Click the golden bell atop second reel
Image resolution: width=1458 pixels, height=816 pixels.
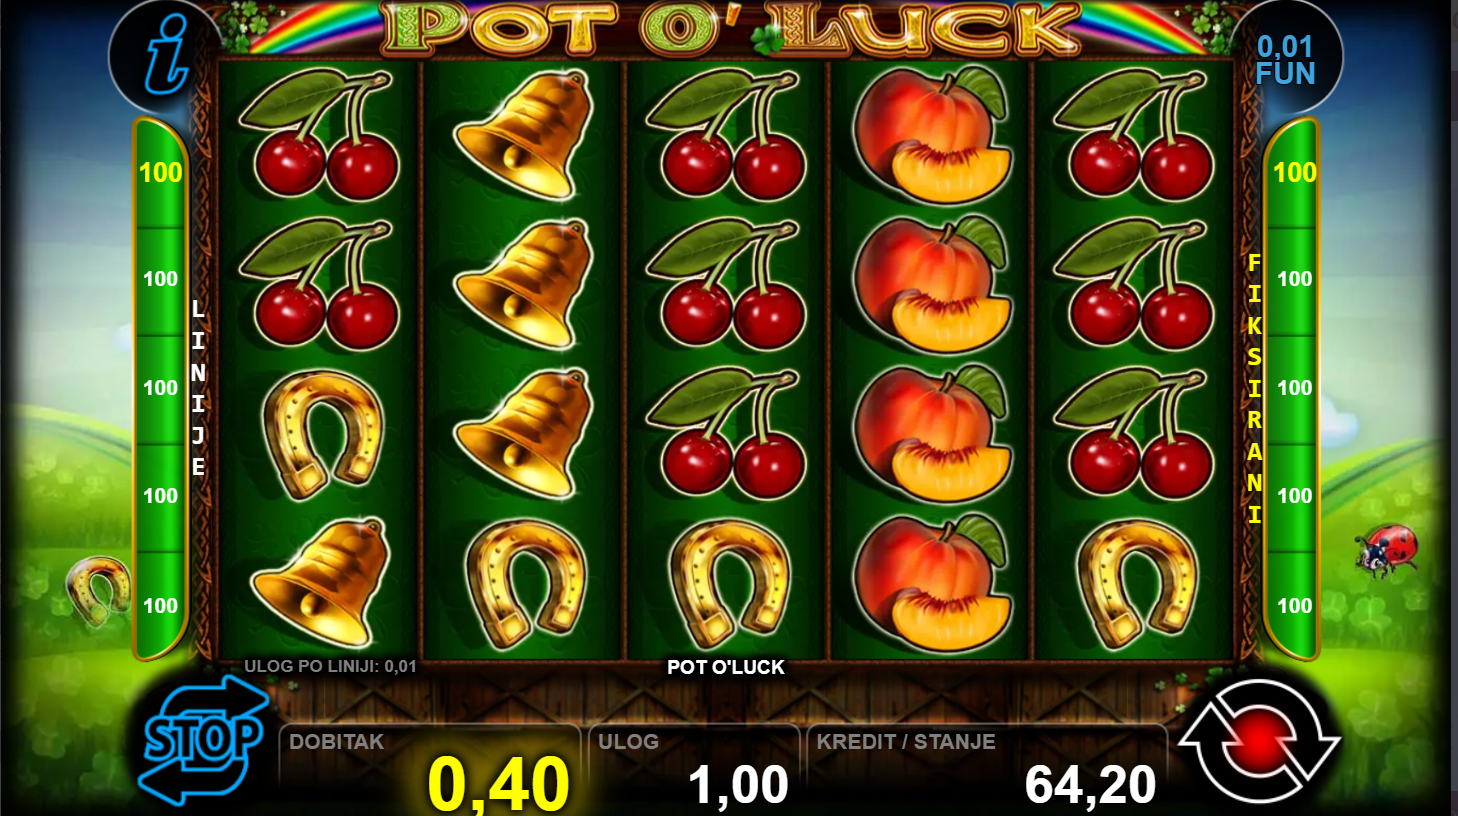click(x=523, y=135)
